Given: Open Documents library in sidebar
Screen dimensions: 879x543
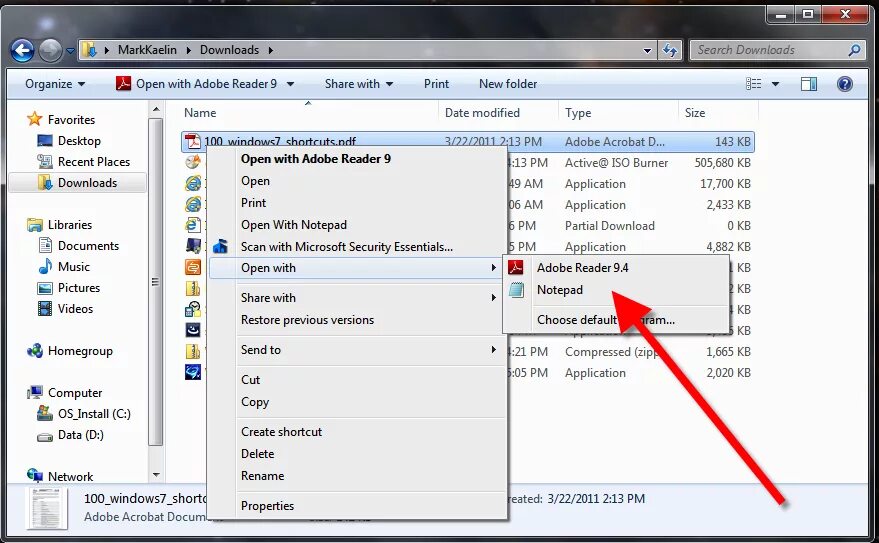Looking at the screenshot, I should [x=88, y=246].
